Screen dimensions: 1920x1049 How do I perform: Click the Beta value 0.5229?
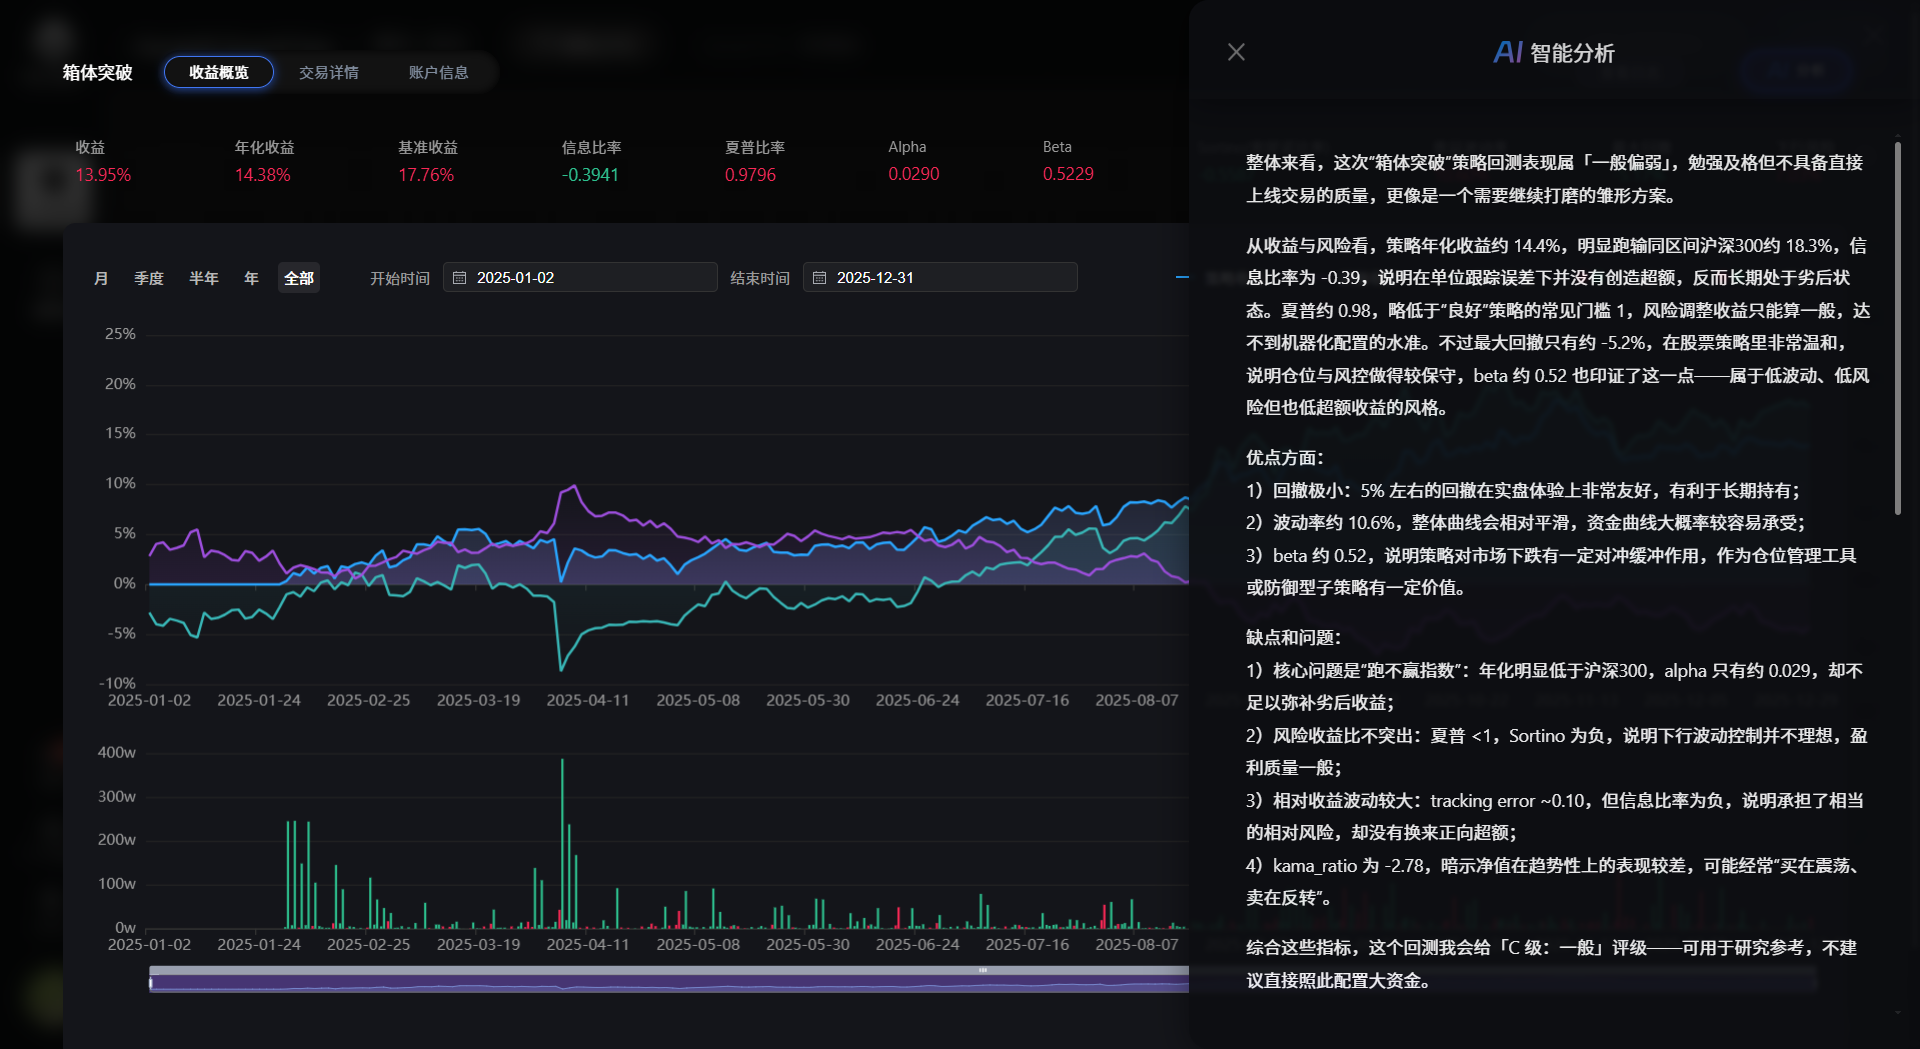point(1068,174)
